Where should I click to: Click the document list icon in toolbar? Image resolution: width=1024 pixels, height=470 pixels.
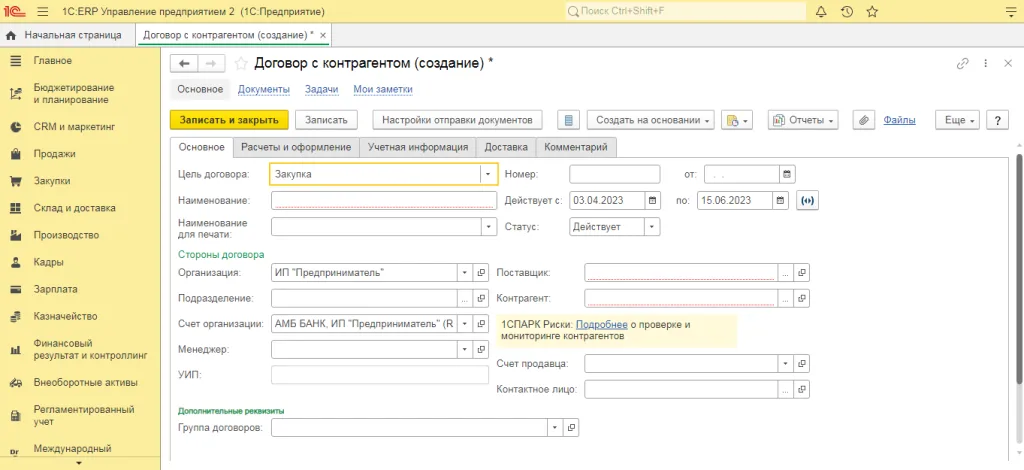(568, 120)
